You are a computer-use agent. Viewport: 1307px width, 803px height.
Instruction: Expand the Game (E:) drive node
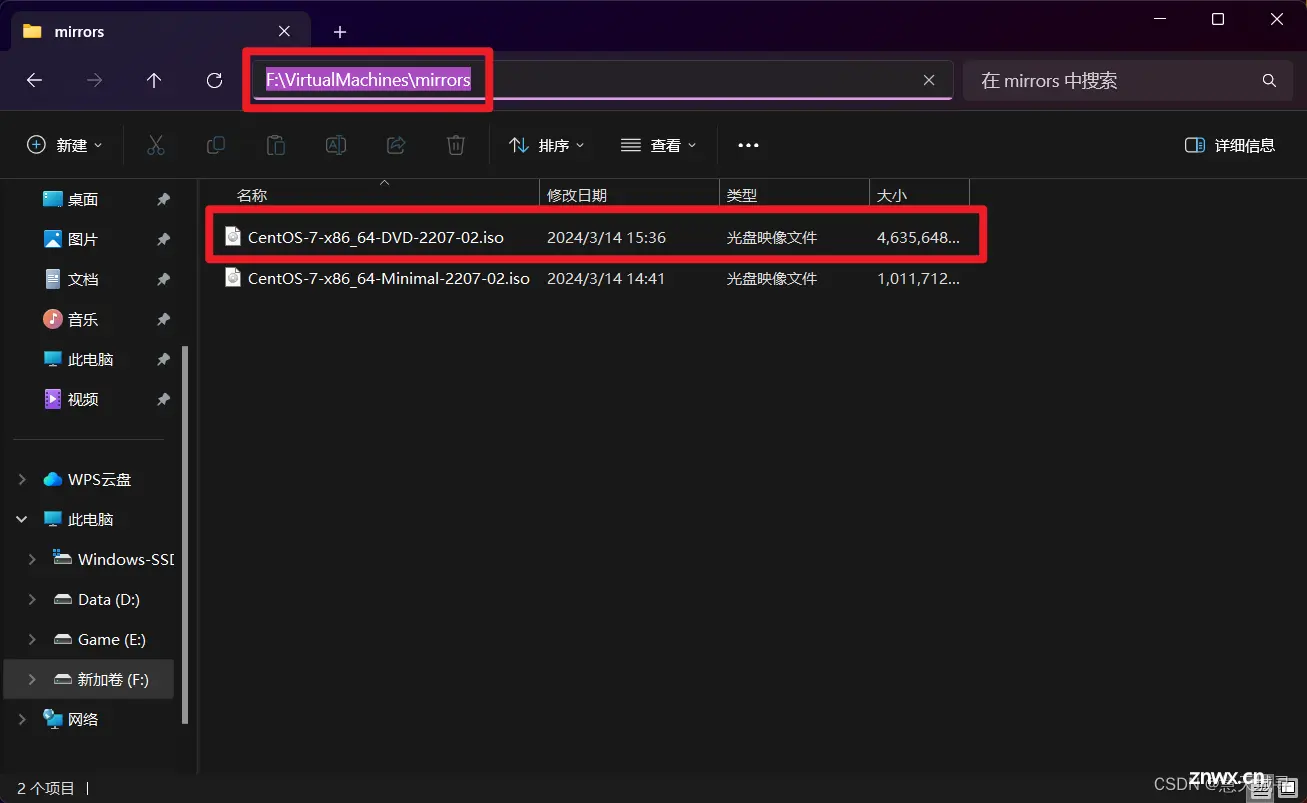[x=32, y=639]
